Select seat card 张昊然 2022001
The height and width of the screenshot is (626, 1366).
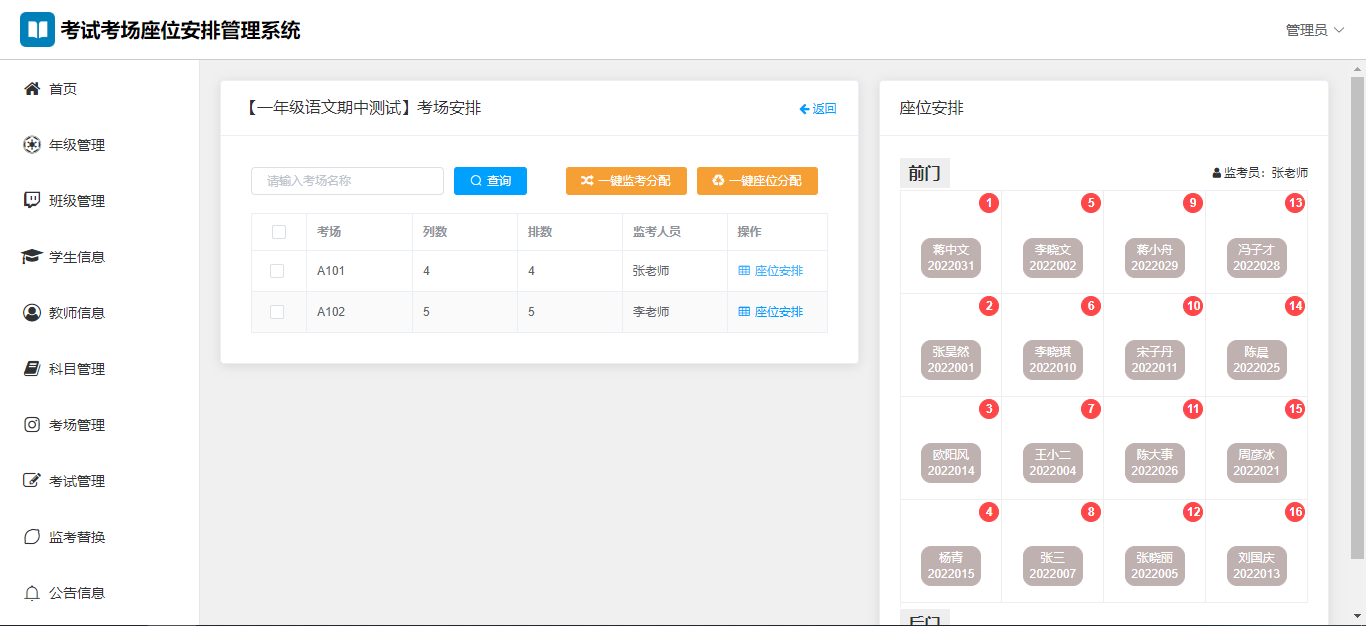[x=951, y=360]
